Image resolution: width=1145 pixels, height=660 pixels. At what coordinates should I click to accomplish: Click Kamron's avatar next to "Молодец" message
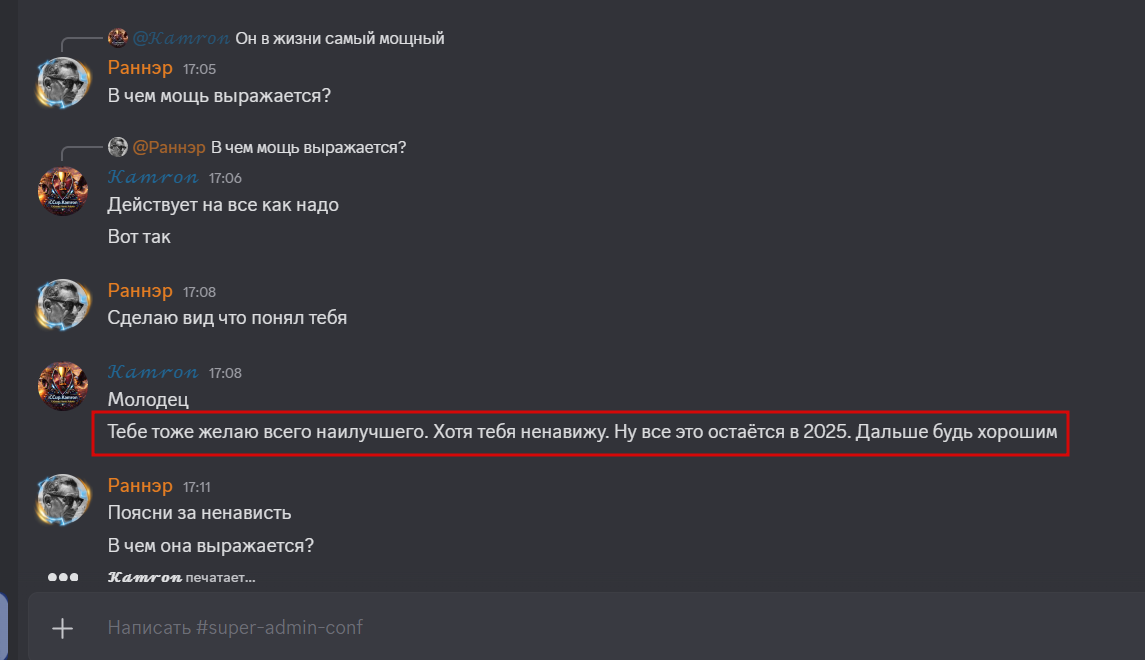point(64,386)
